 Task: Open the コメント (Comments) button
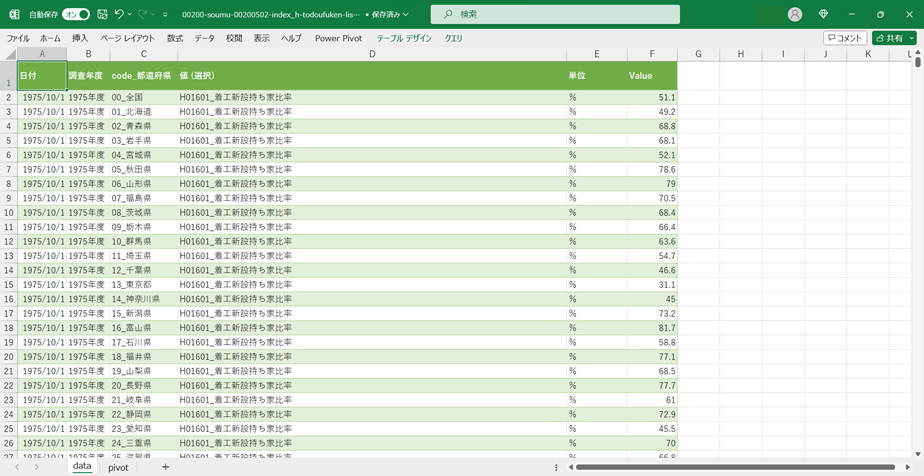point(845,38)
